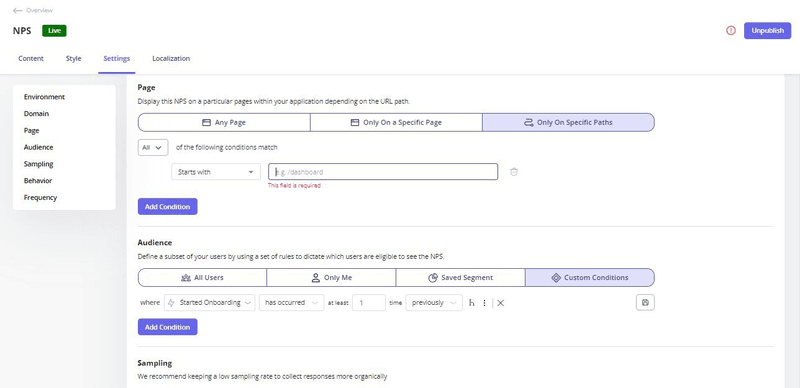The height and width of the screenshot is (388, 800).
Task: Jump to Sampling section in sidebar
Action: [38, 164]
